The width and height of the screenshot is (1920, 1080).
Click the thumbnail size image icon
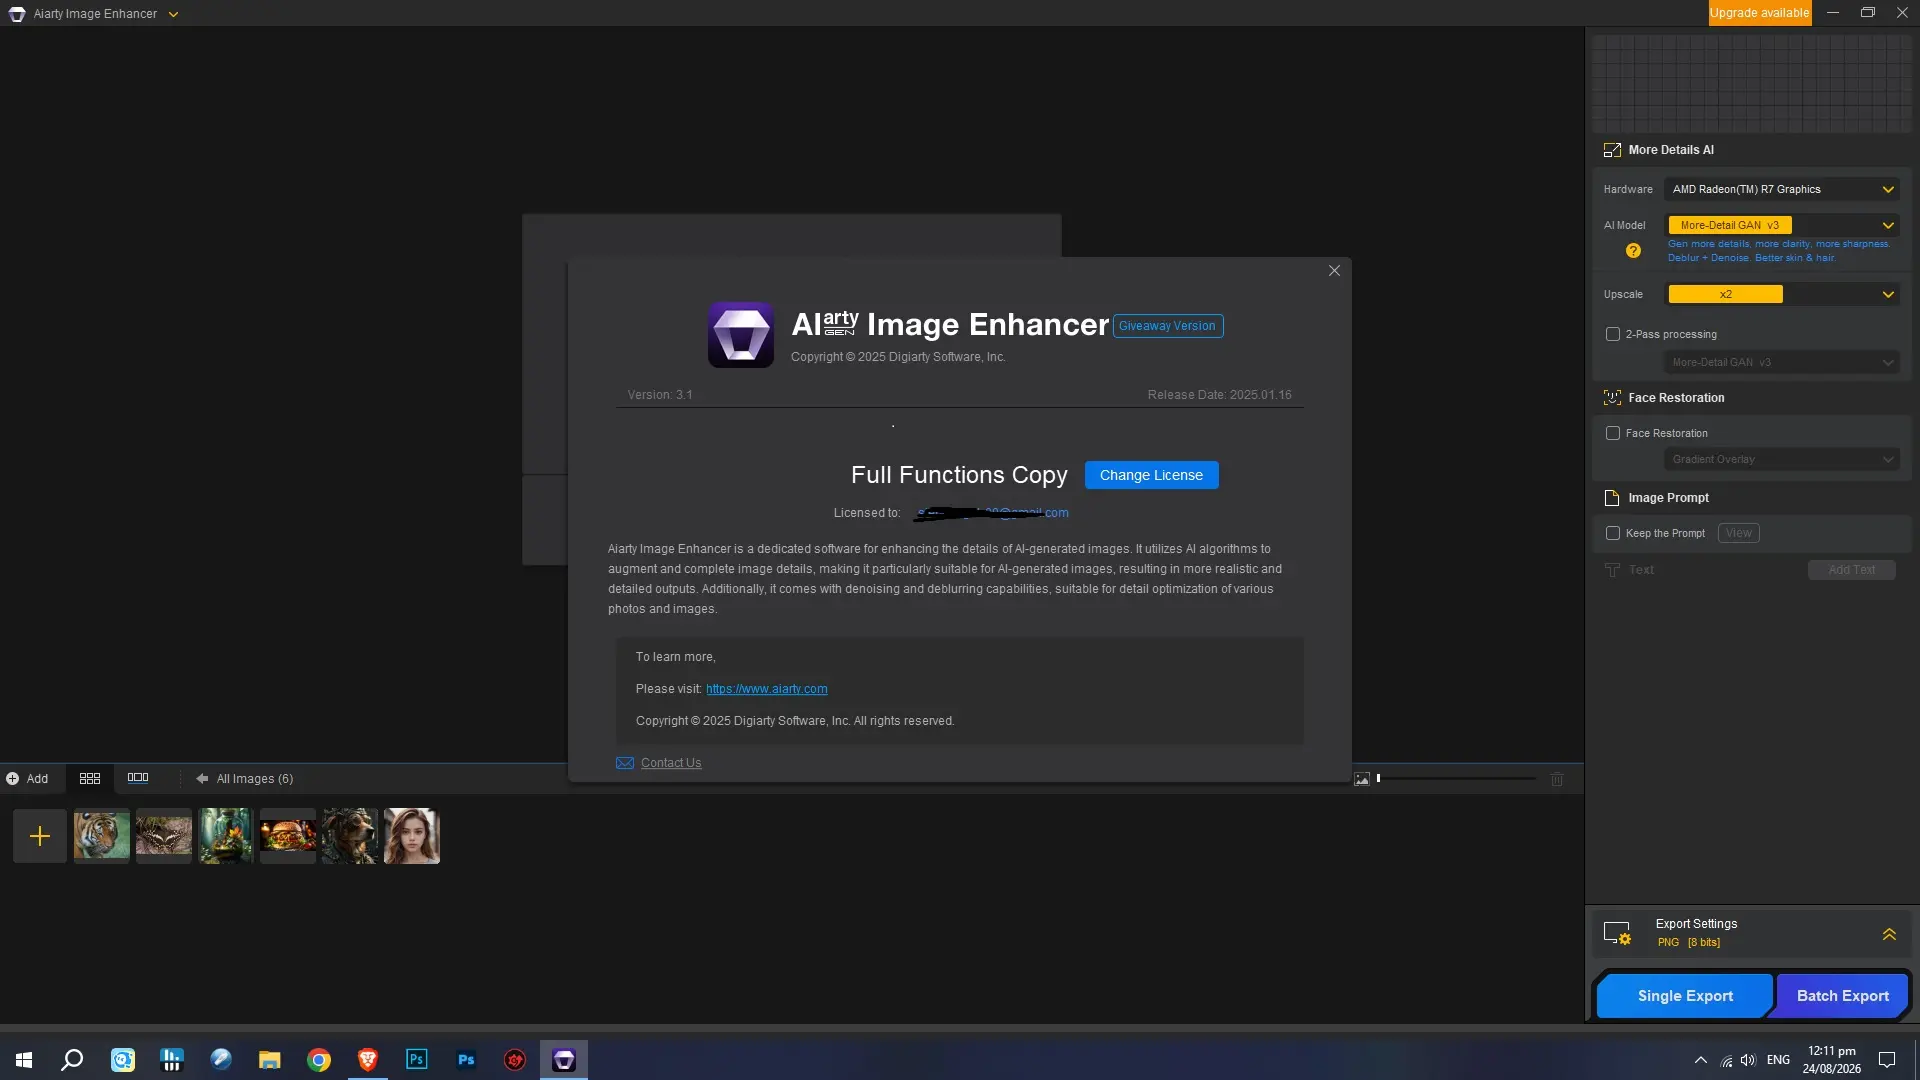pyautogui.click(x=1362, y=779)
